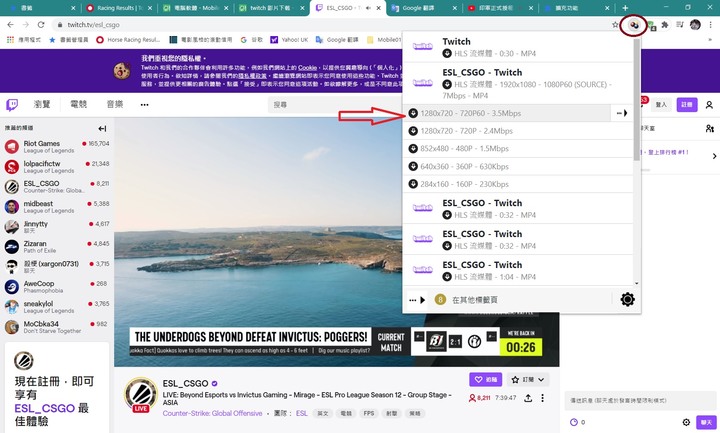
Task: Open the ESL team link
Action: click(x=302, y=413)
